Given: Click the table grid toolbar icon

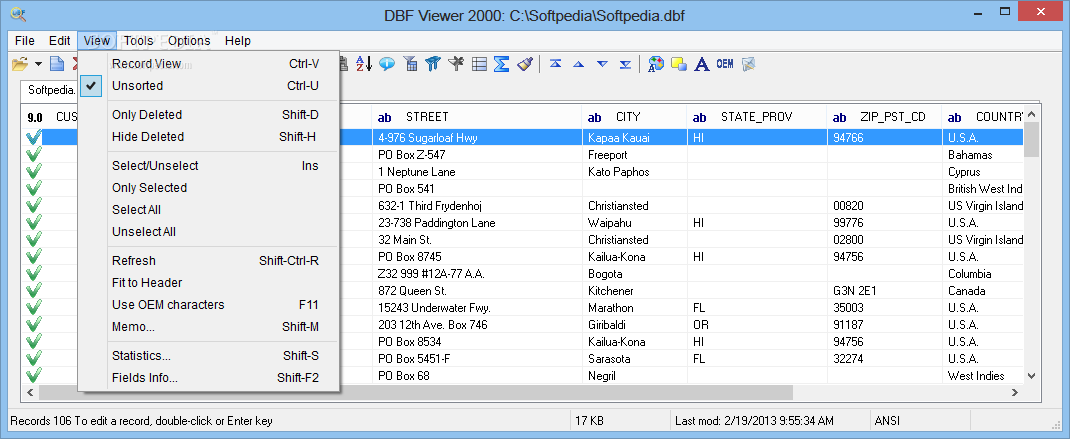Looking at the screenshot, I should click(x=480, y=64).
